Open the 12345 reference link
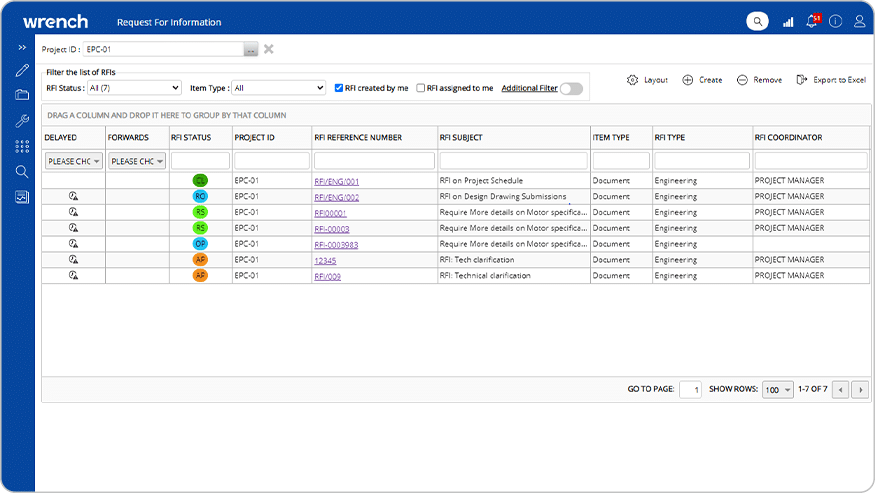 (x=325, y=260)
